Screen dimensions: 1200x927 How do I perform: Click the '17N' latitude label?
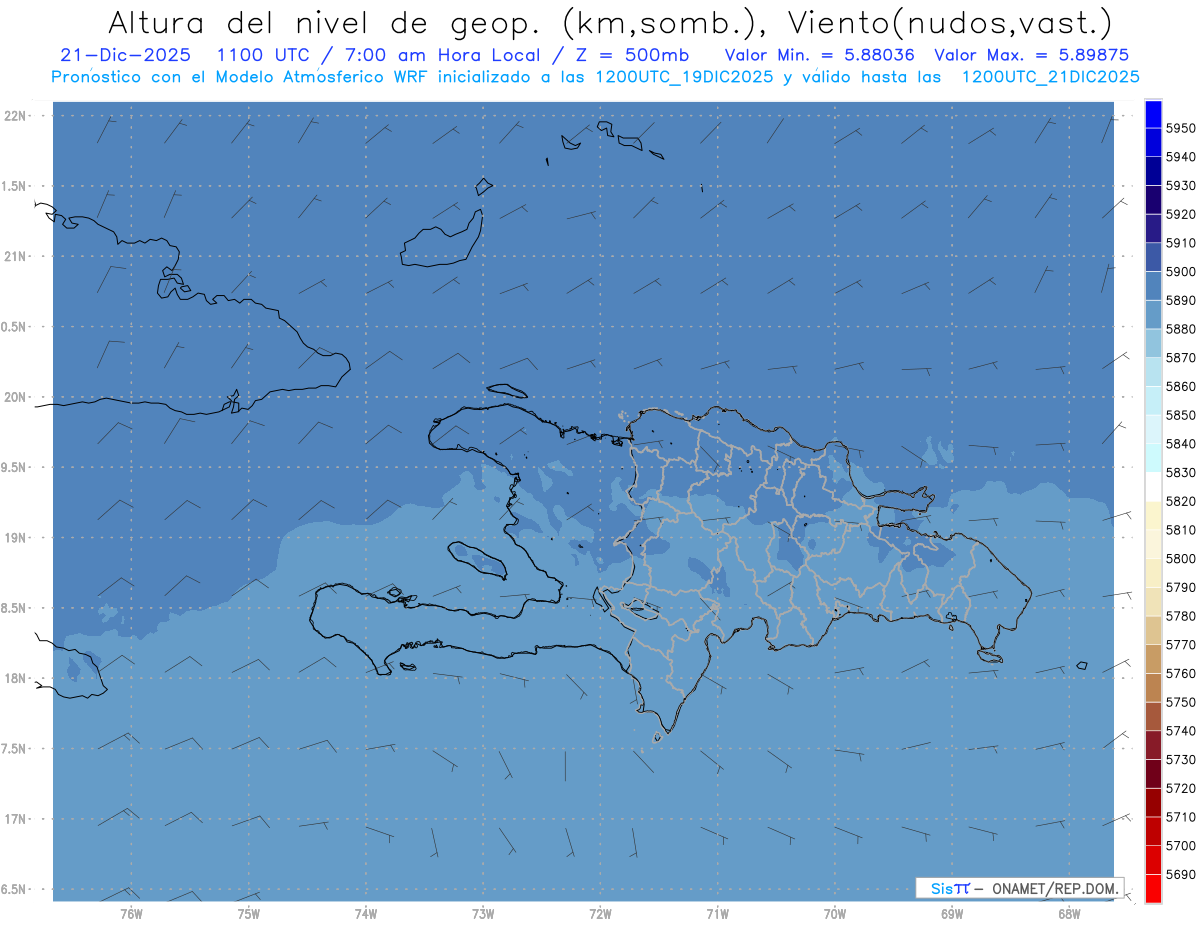[x=15, y=819]
